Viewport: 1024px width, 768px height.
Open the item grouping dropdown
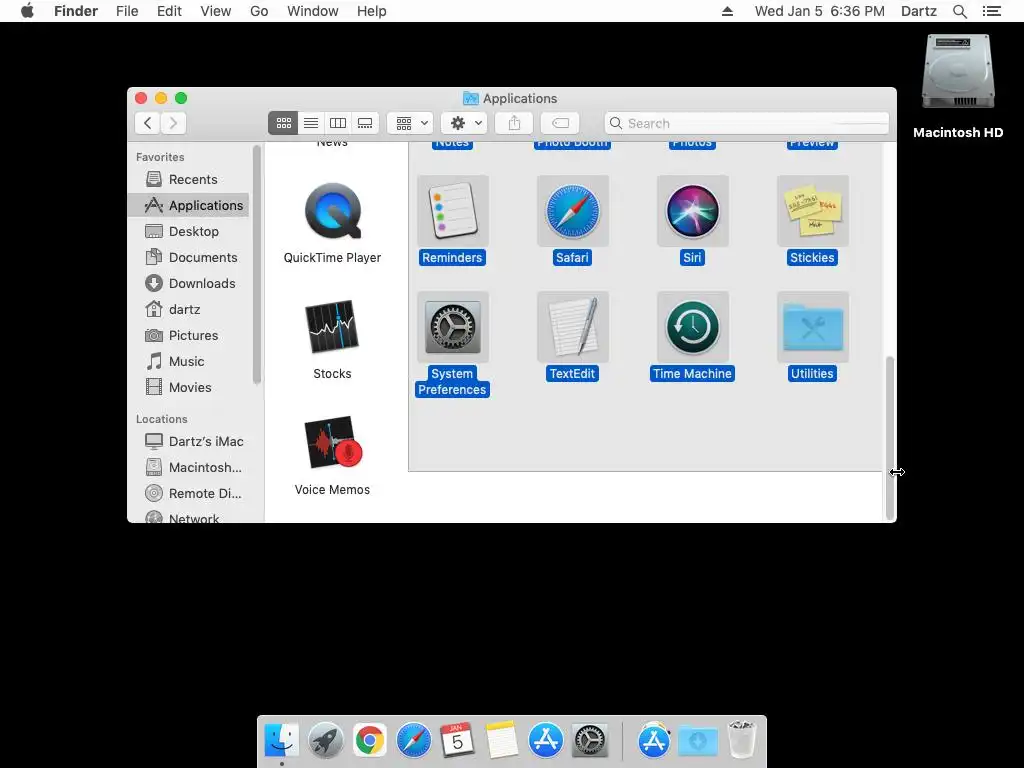(x=411, y=123)
